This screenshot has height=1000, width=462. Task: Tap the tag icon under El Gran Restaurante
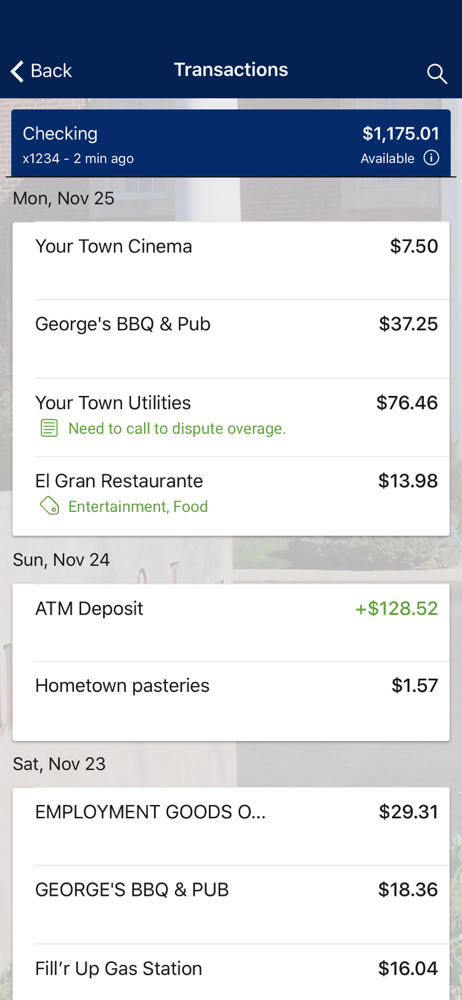[49, 507]
